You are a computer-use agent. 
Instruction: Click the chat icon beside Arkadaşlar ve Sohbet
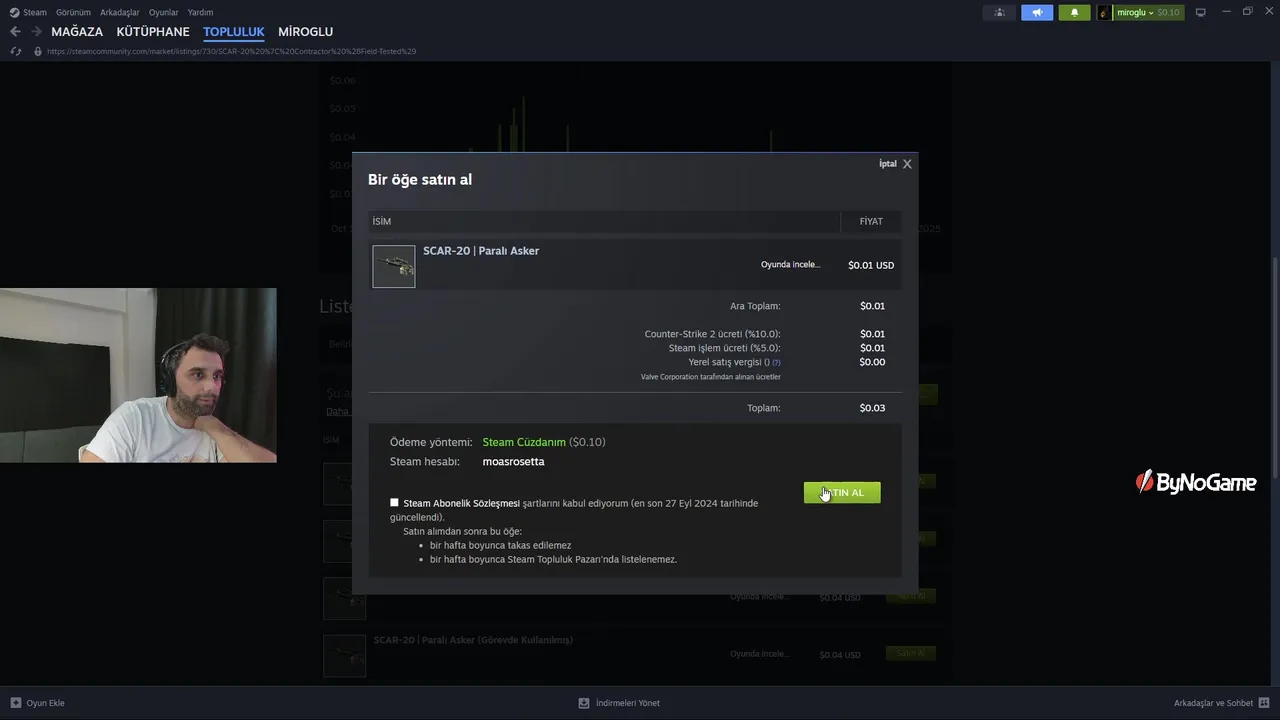click(1265, 703)
